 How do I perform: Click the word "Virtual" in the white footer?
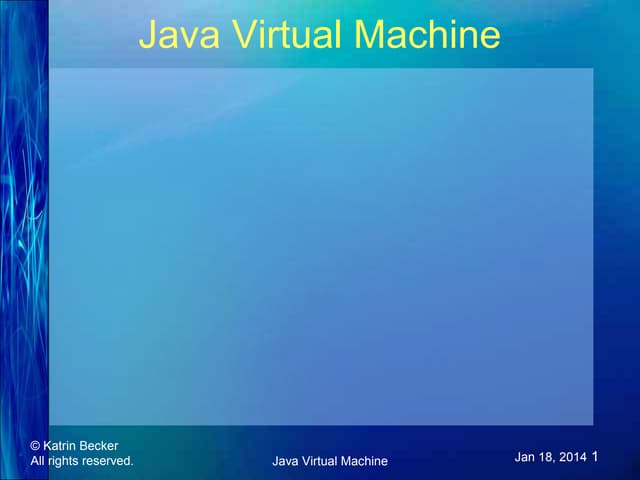coord(320,461)
